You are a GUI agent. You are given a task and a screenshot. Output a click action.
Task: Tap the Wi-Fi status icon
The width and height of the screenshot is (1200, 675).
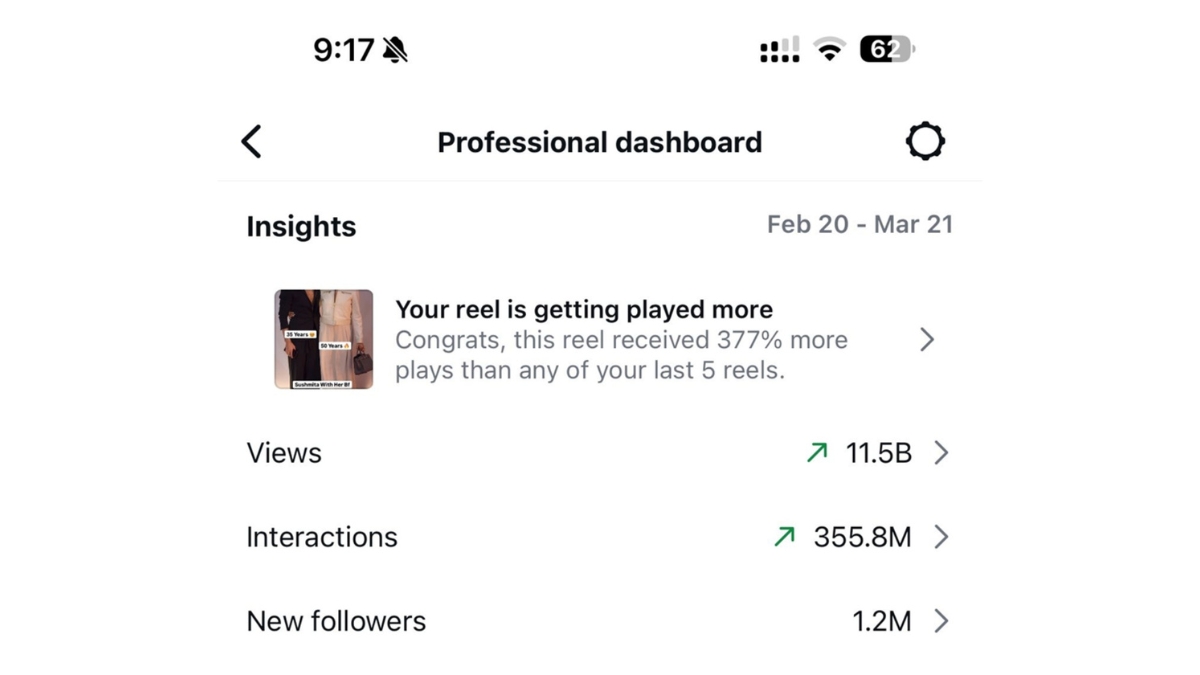pyautogui.click(x=829, y=49)
